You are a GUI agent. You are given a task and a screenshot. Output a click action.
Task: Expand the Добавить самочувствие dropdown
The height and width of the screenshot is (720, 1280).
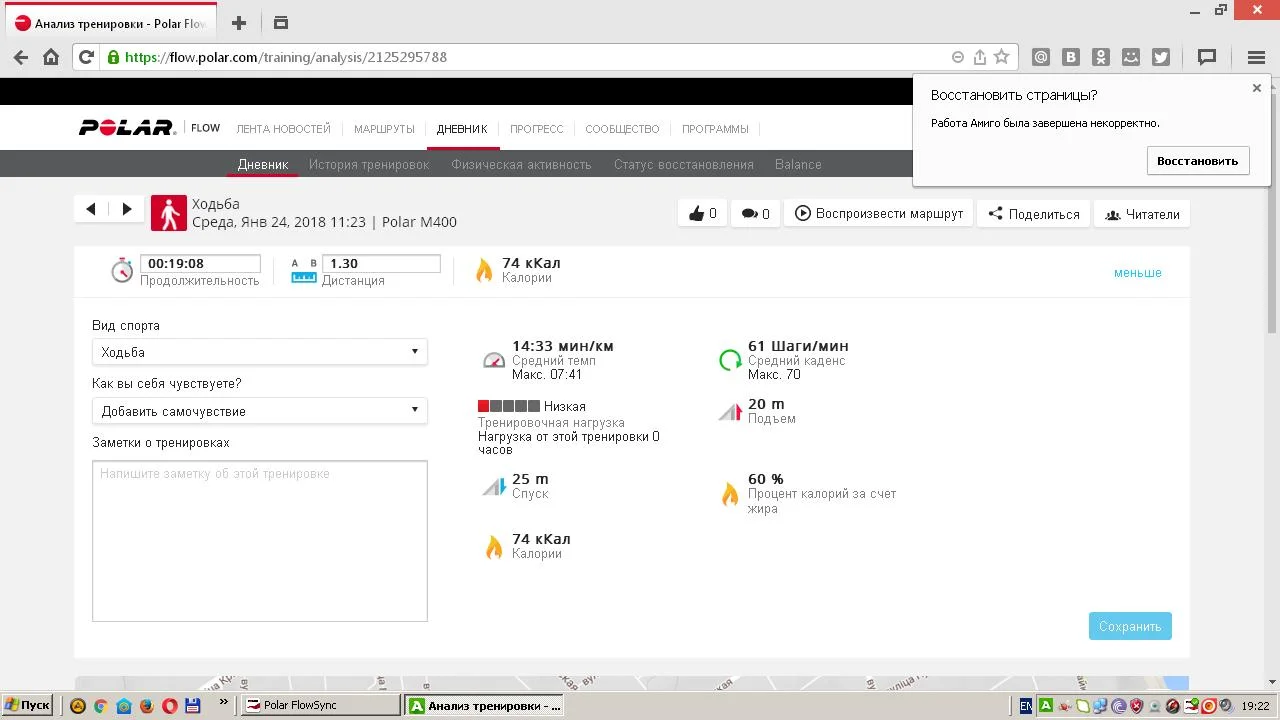point(259,411)
